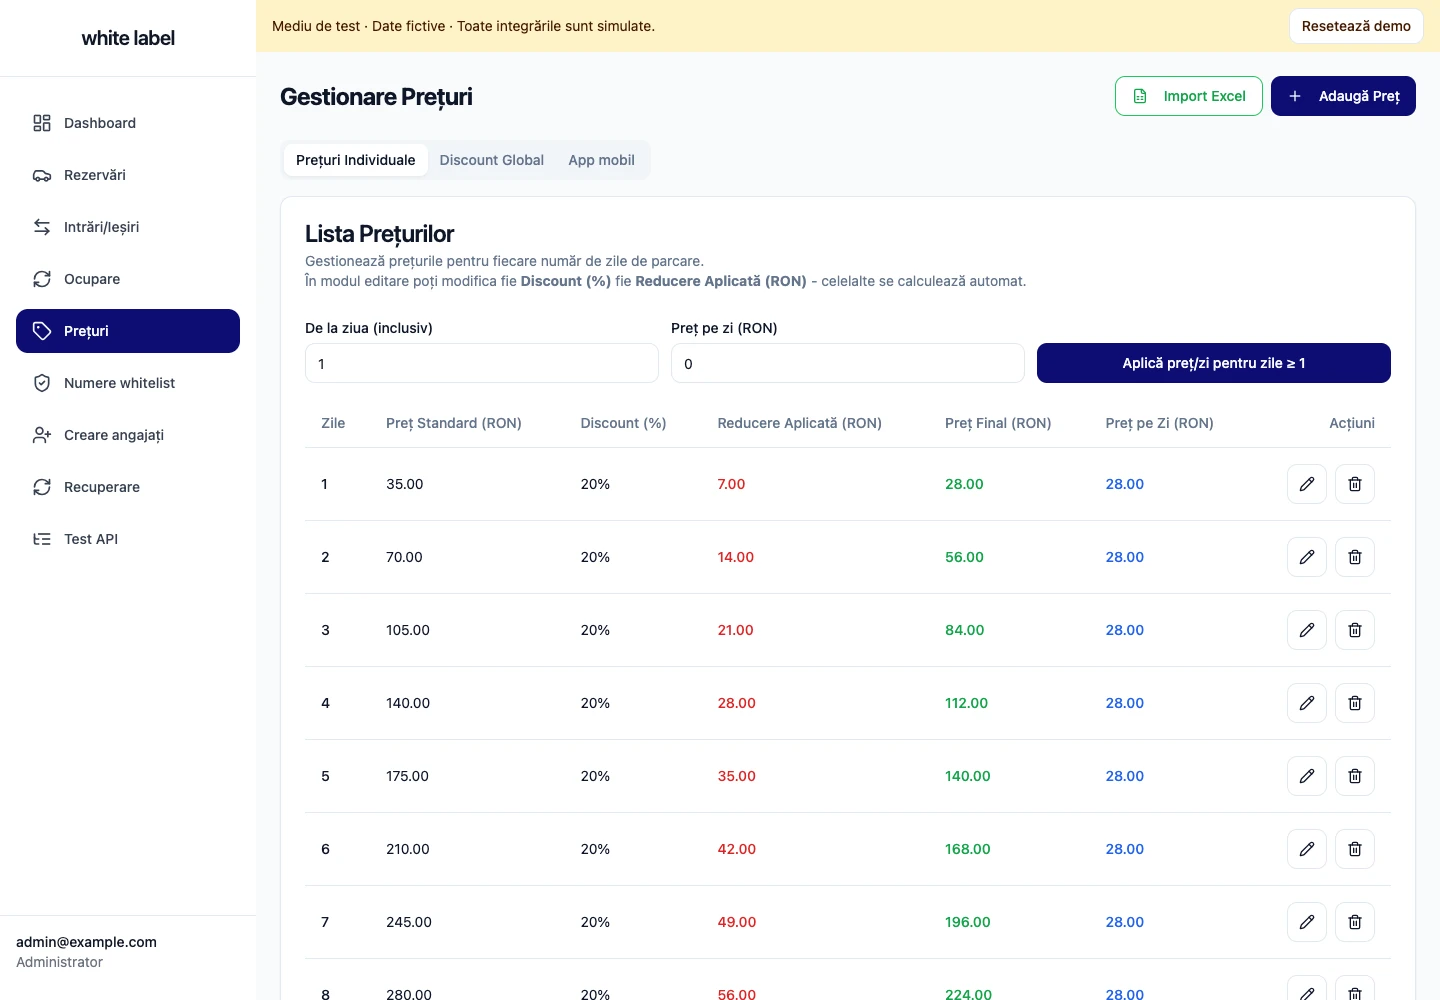This screenshot has height=1000, width=1440.
Task: Switch to the Discount Global tab
Action: click(491, 160)
